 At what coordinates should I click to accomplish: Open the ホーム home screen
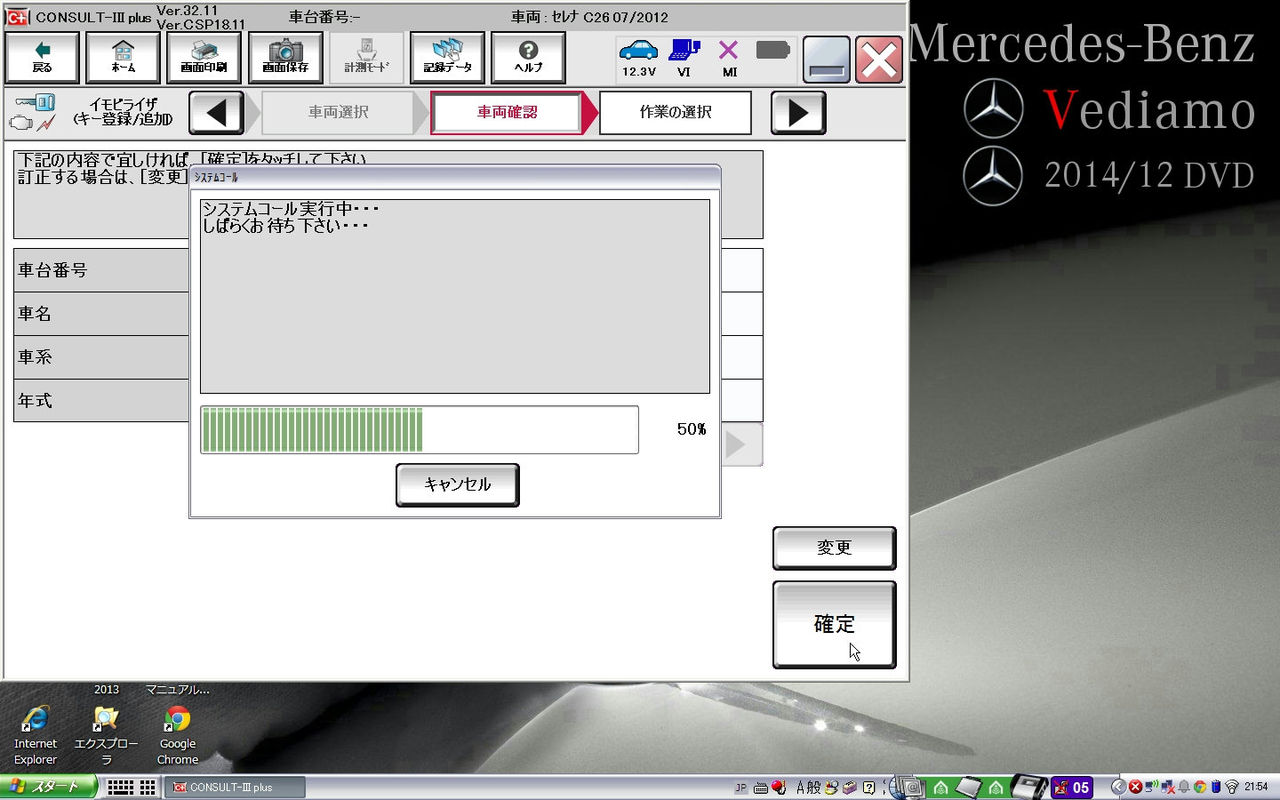click(x=123, y=58)
